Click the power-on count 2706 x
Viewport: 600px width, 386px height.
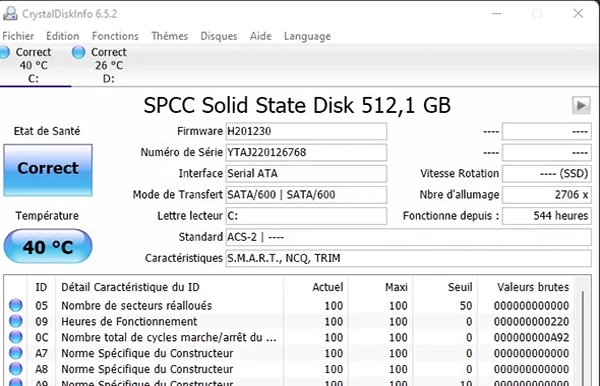(x=547, y=195)
